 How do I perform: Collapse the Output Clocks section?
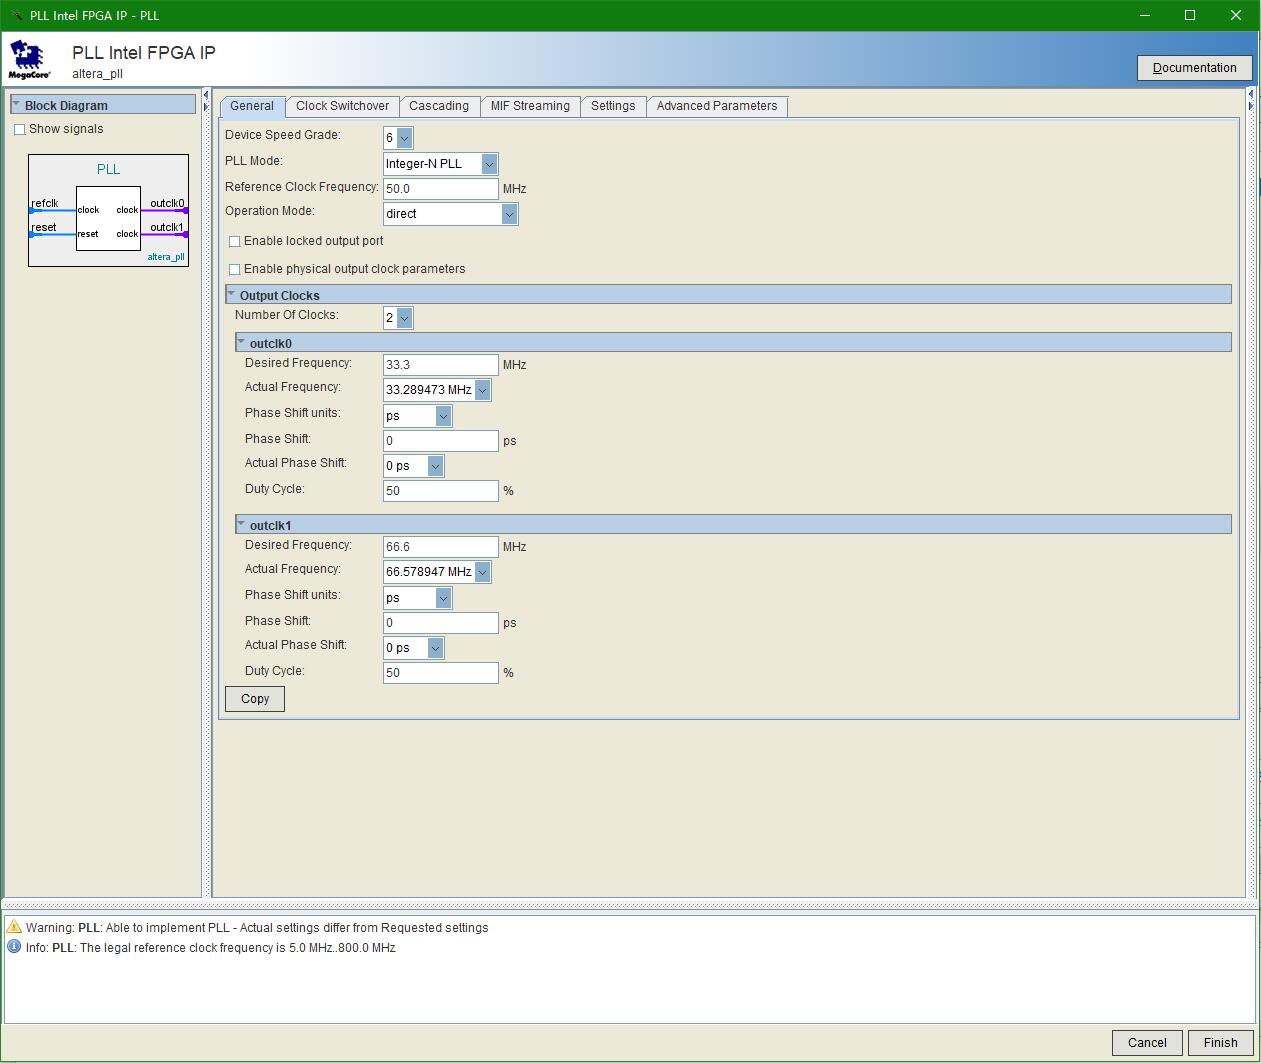click(x=231, y=294)
